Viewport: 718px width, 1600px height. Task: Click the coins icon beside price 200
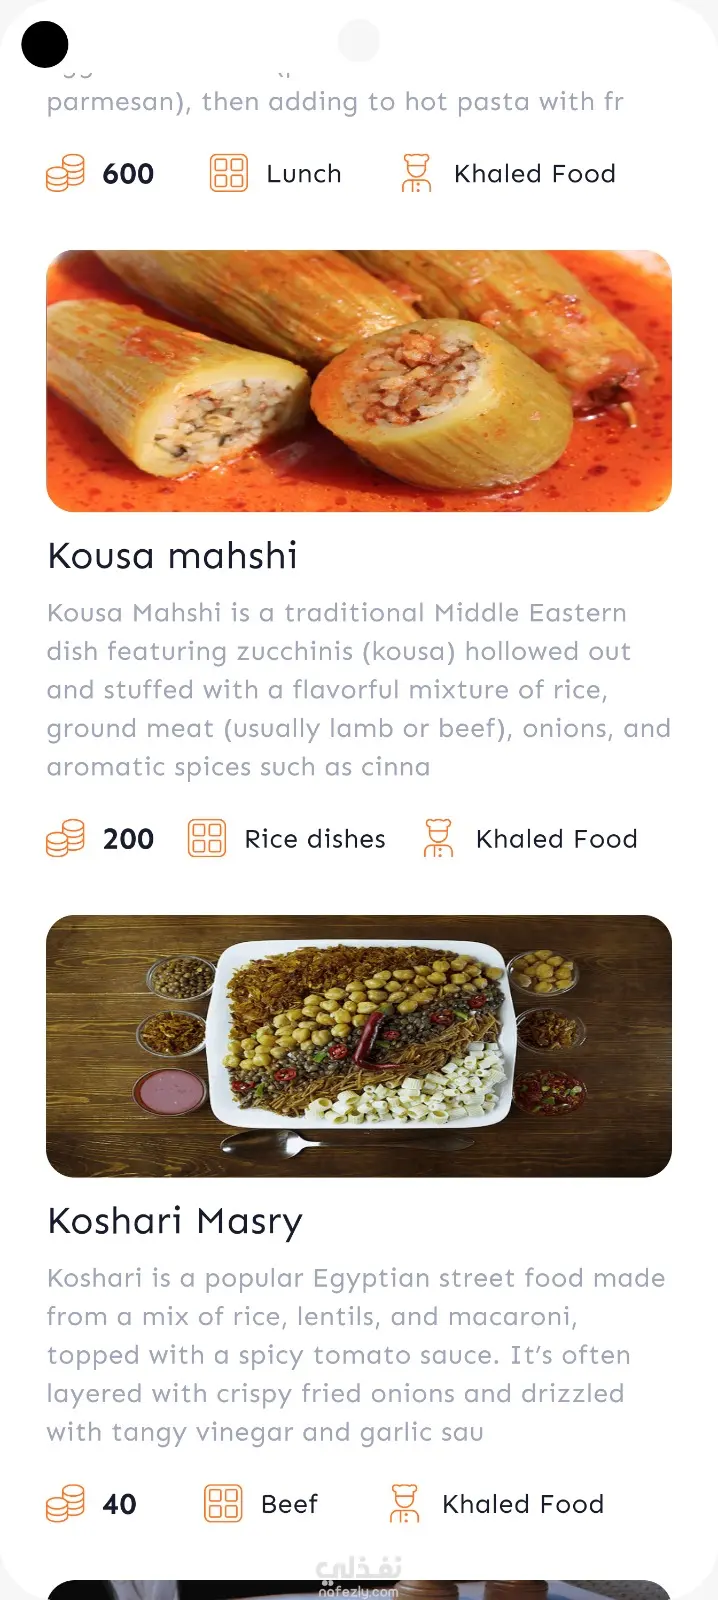(65, 838)
